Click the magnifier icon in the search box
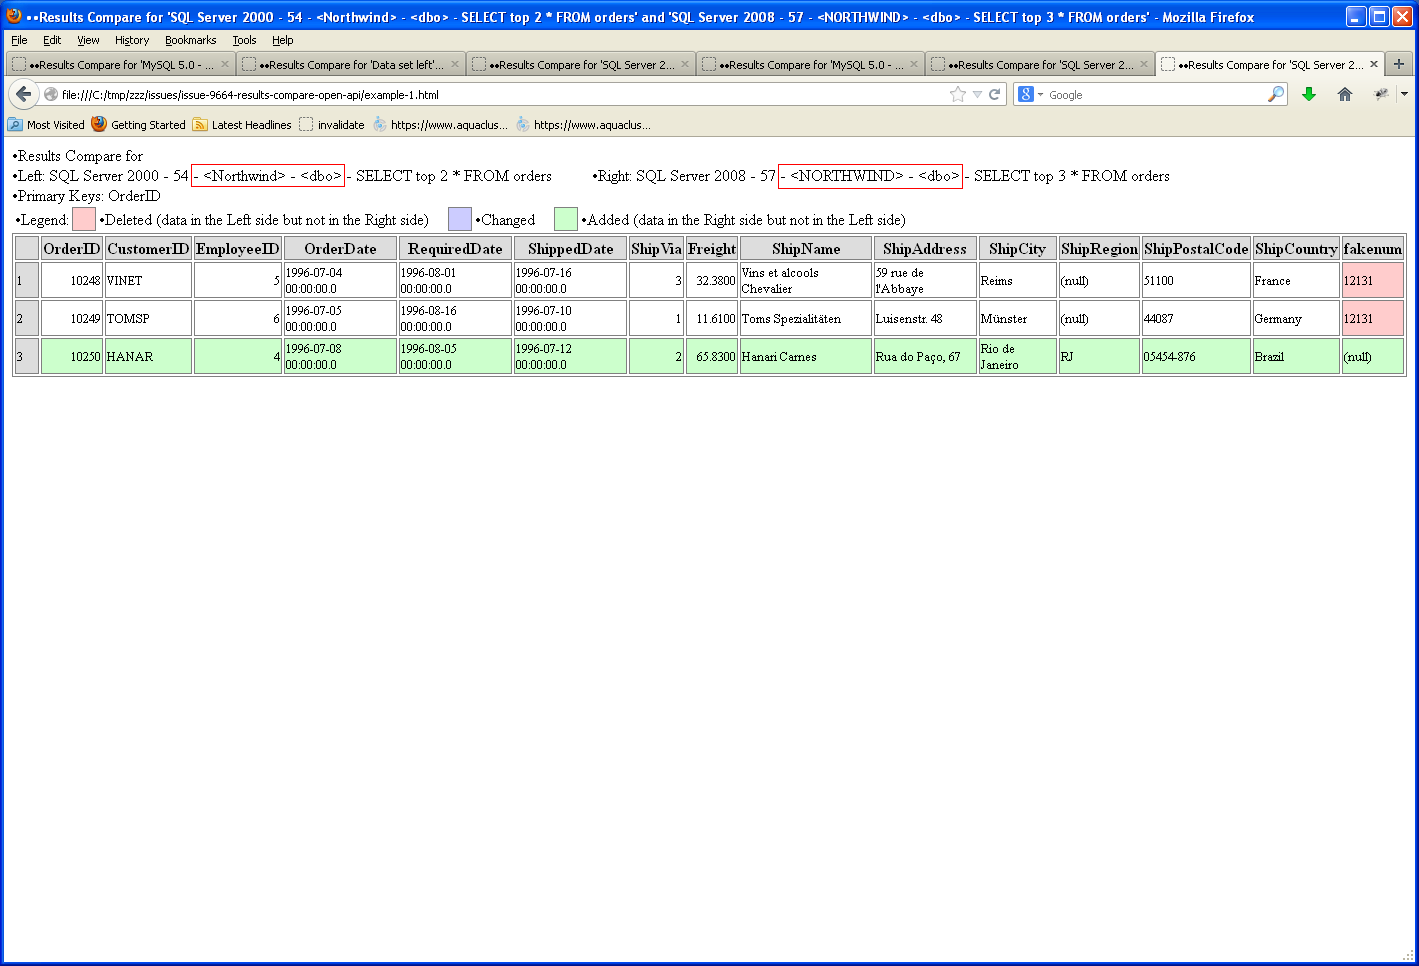The width and height of the screenshot is (1419, 966). coord(1276,94)
